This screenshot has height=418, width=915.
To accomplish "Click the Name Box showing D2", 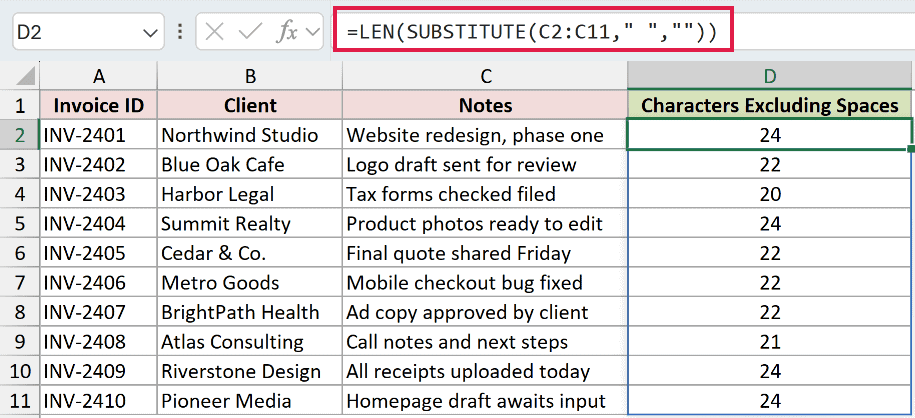I will (x=88, y=32).
